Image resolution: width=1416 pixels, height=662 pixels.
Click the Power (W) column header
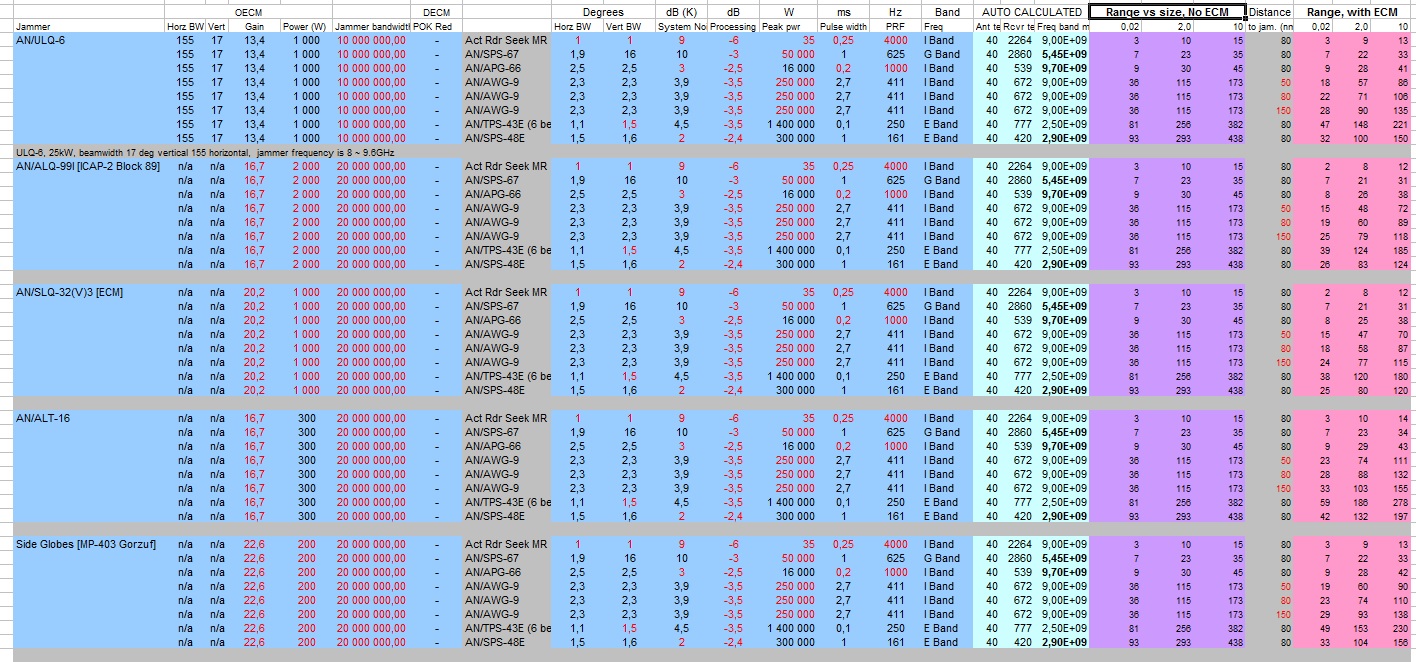[x=303, y=26]
